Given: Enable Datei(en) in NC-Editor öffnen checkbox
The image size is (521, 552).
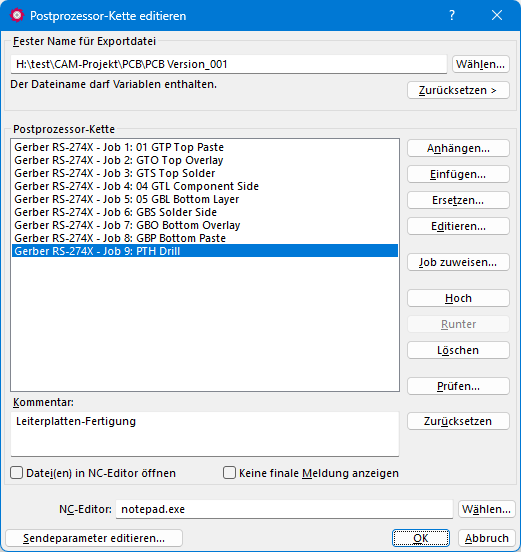Looking at the screenshot, I should (x=17, y=473).
